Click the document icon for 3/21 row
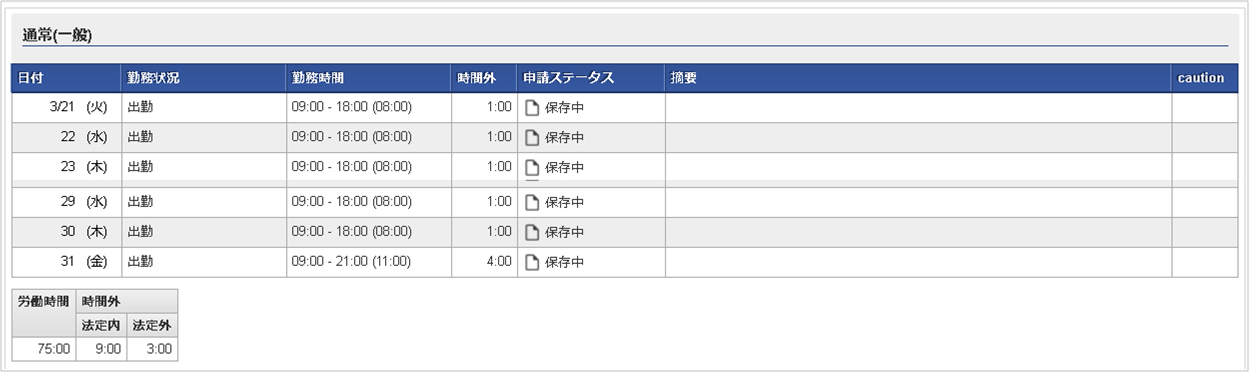This screenshot has height=372, width=1249. click(x=532, y=107)
